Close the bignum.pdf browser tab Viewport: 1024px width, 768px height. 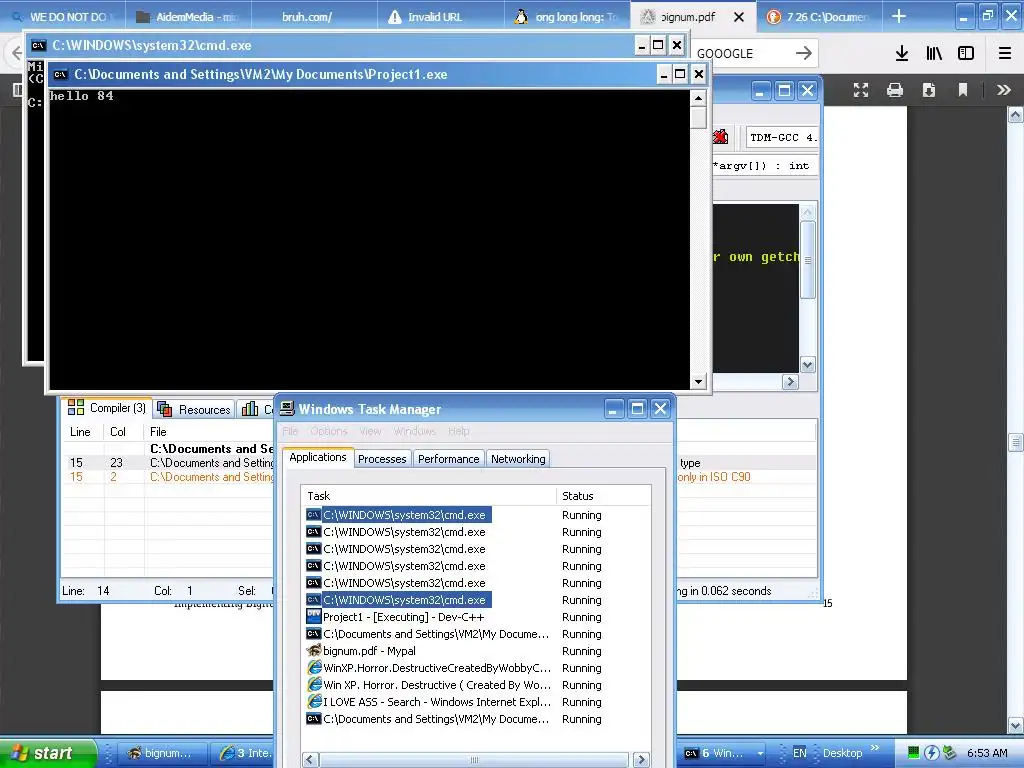coord(739,17)
